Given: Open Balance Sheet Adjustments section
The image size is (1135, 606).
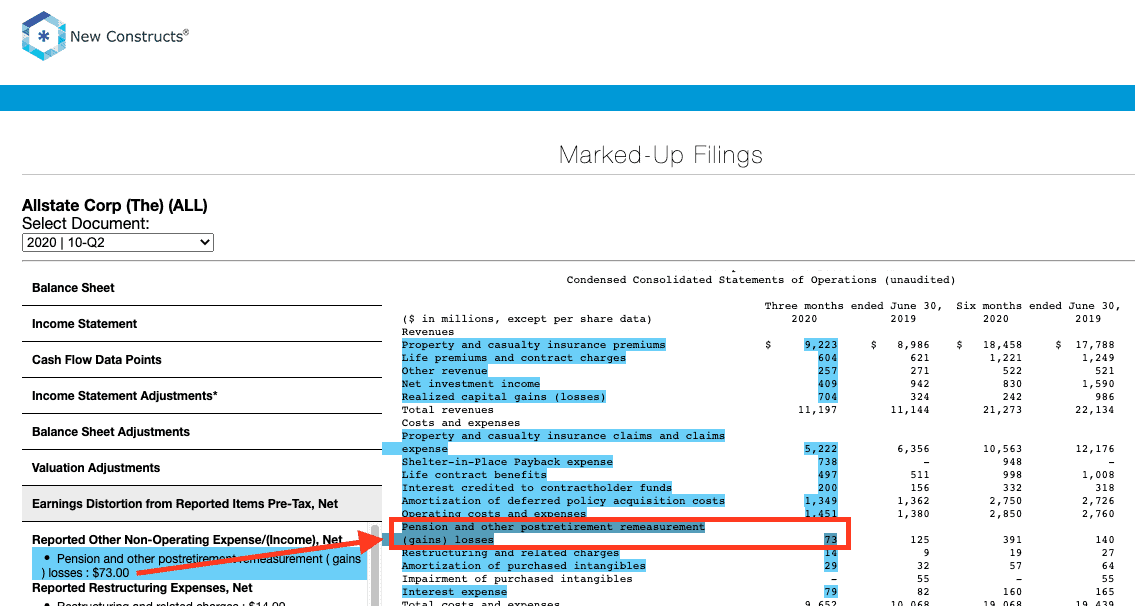Looking at the screenshot, I should pos(202,432).
